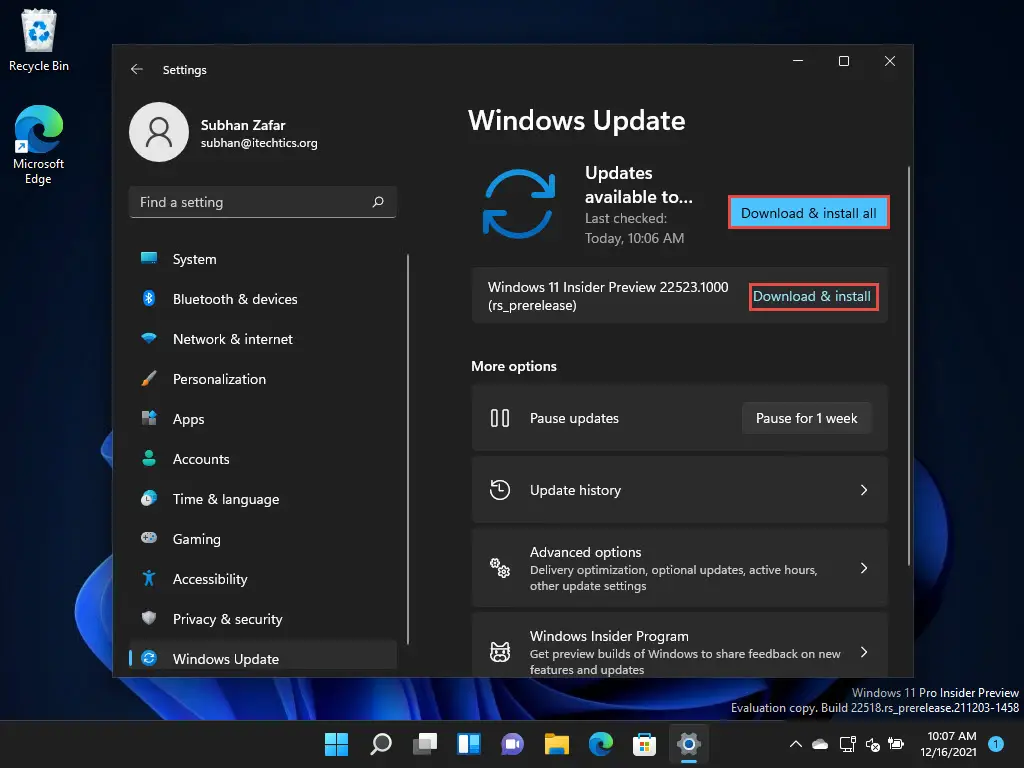This screenshot has height=768, width=1024.
Task: Click Download & install for Insider Preview
Action: [812, 296]
